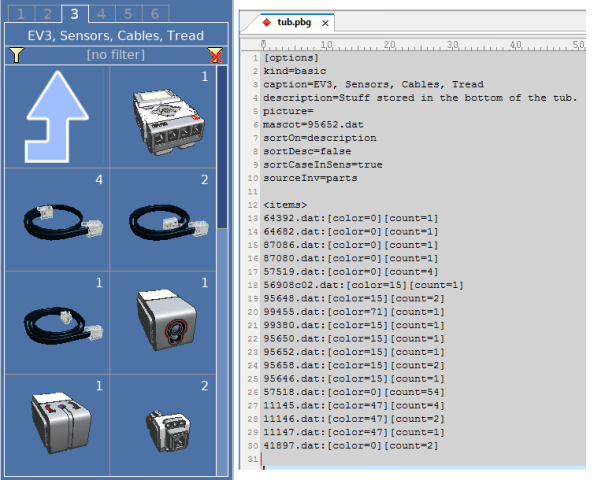Screen dimensions: 594x480
Task: Click the up arrow parent group icon
Action: pyautogui.click(x=57, y=117)
